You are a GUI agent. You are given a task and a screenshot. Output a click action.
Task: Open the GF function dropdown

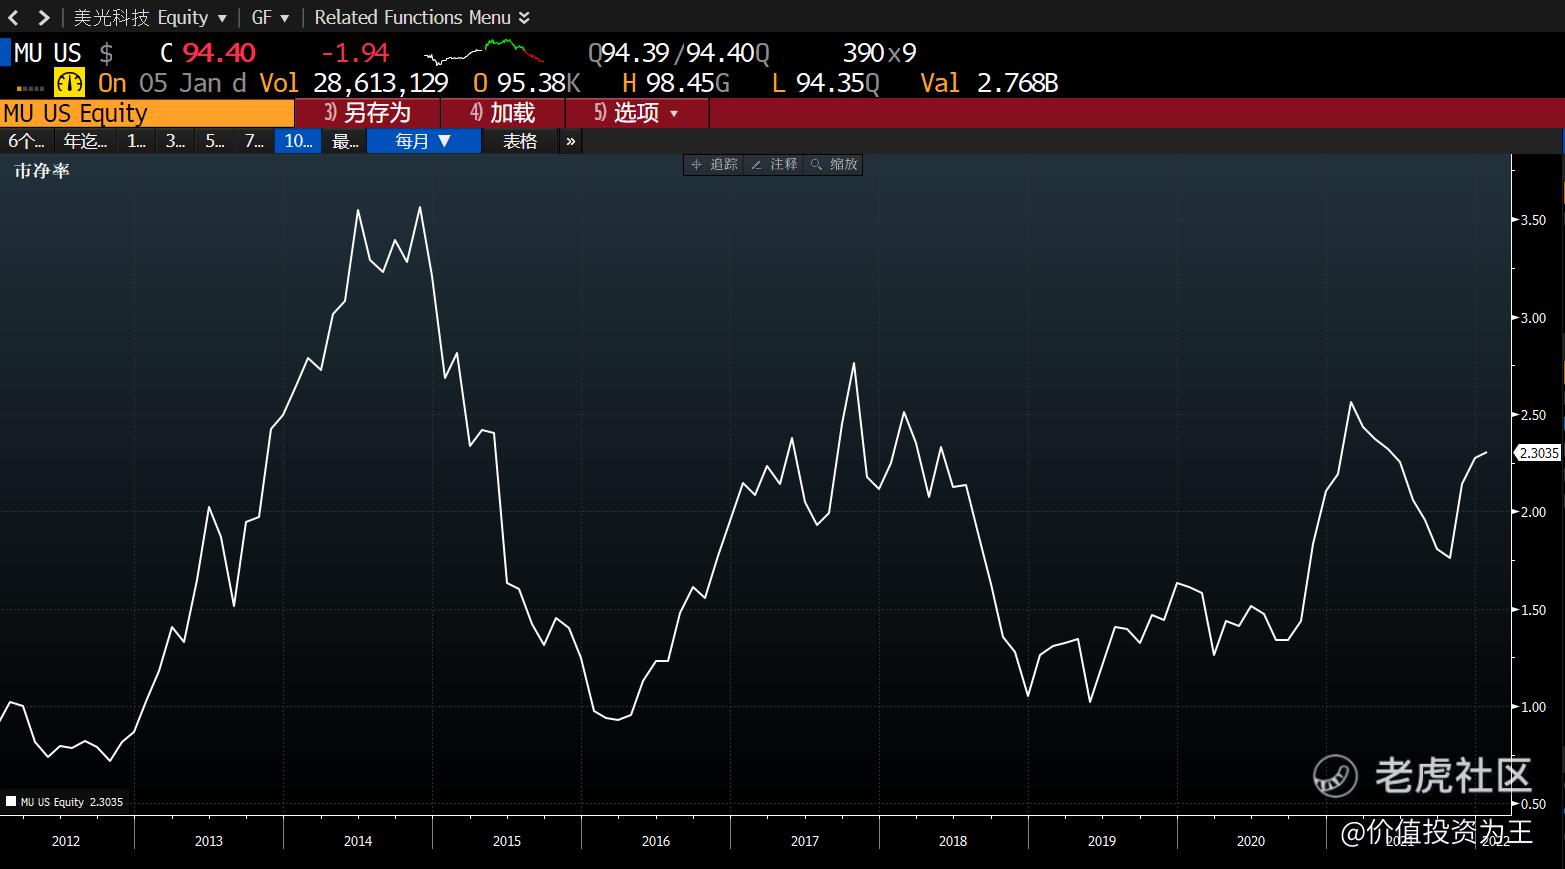(x=270, y=17)
